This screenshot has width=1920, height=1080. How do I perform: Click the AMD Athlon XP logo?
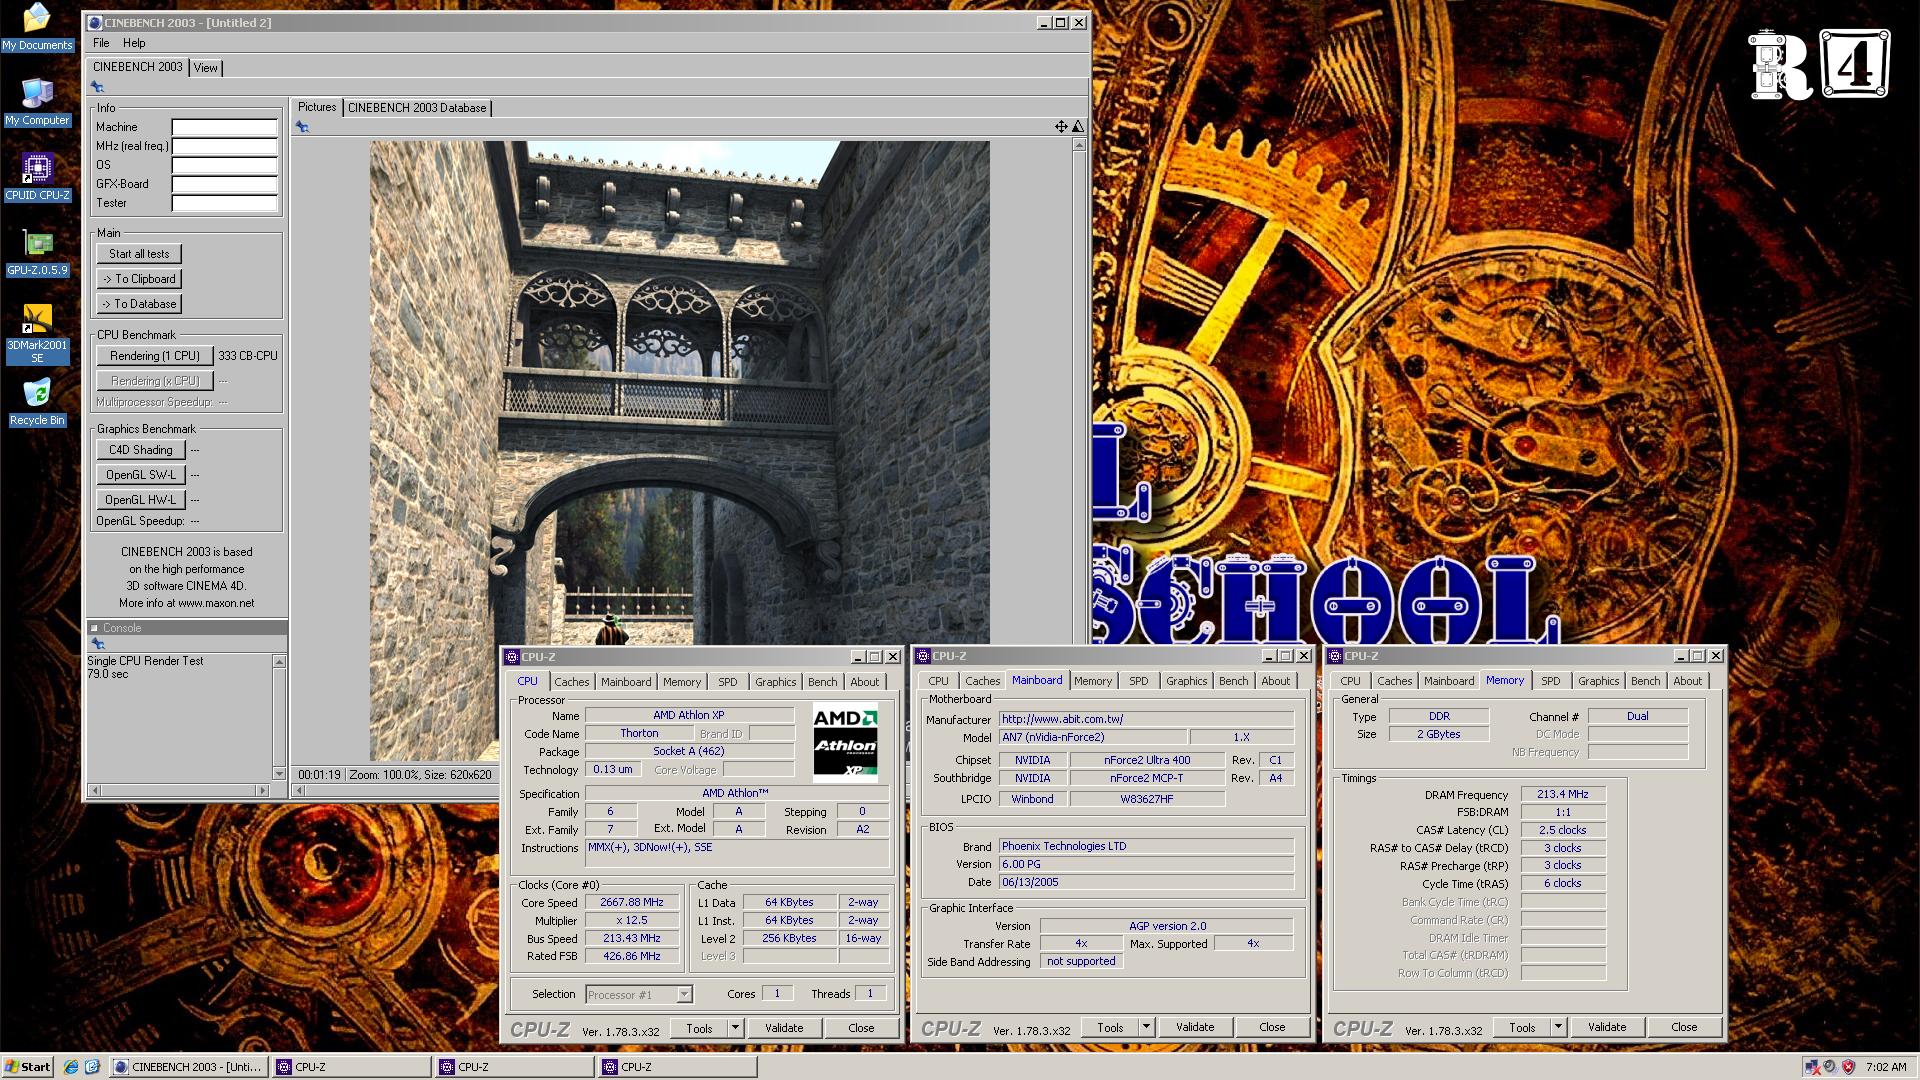click(x=845, y=743)
